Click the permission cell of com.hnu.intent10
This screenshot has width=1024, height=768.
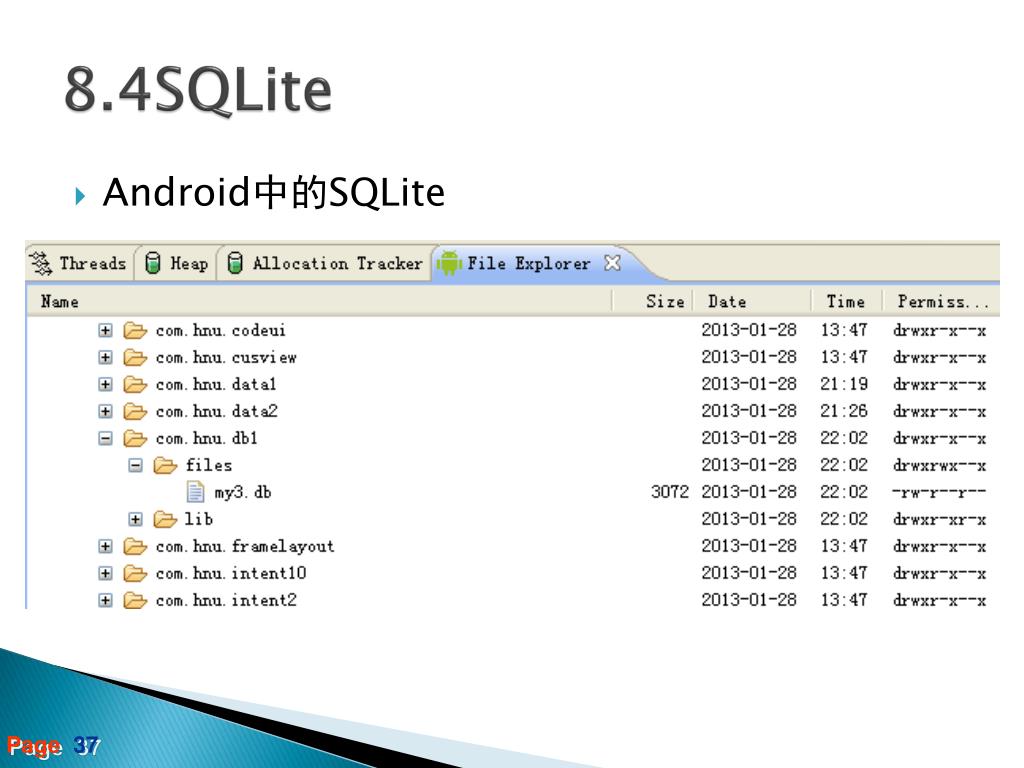pyautogui.click(x=939, y=573)
